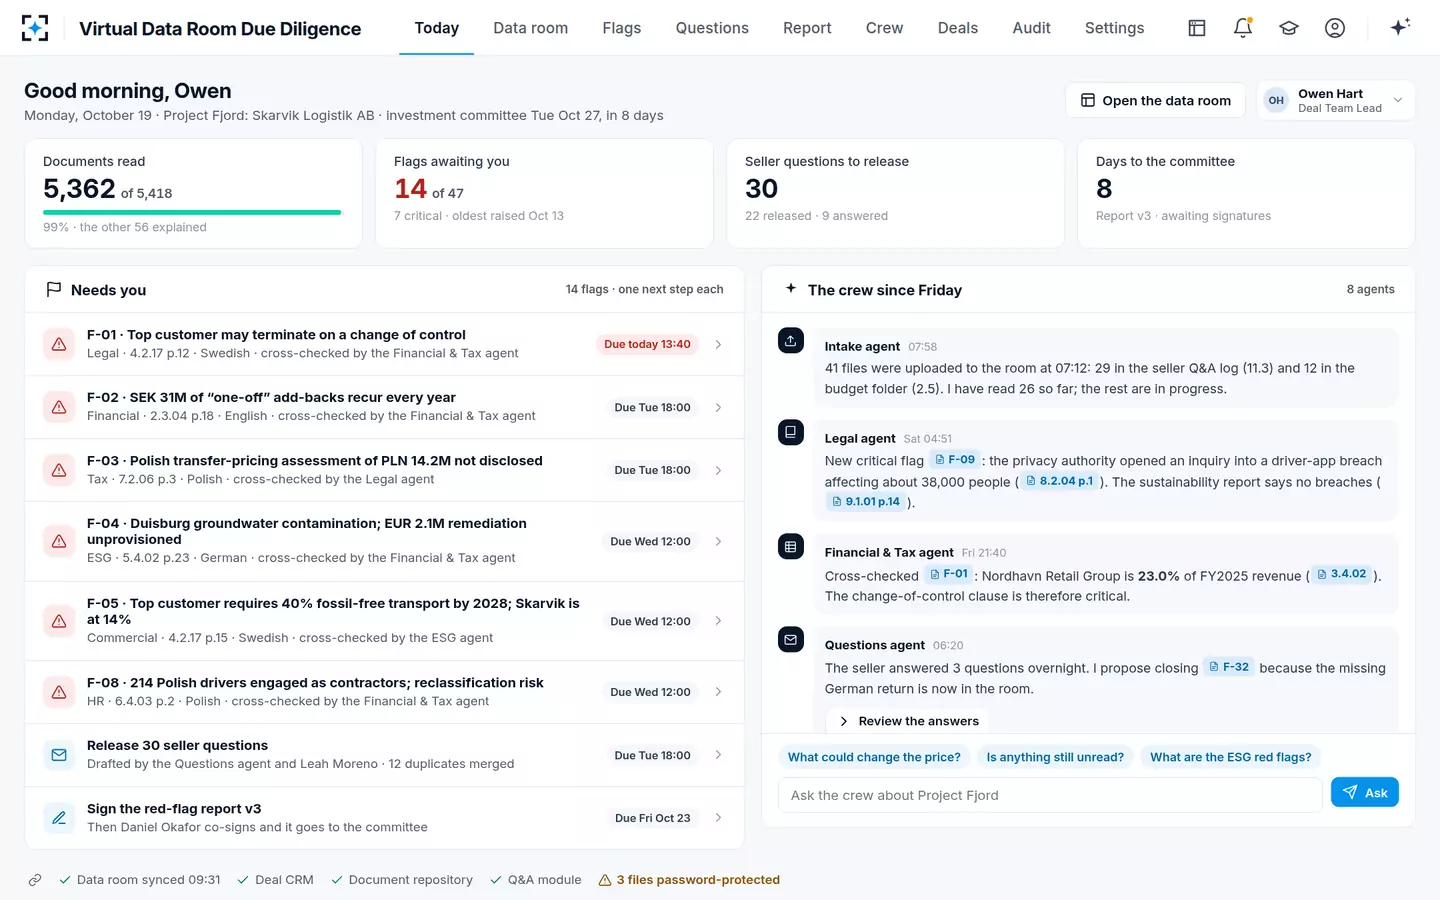Click envelope icon for Release 30 seller questions
The width and height of the screenshot is (1440, 900).
pos(59,755)
